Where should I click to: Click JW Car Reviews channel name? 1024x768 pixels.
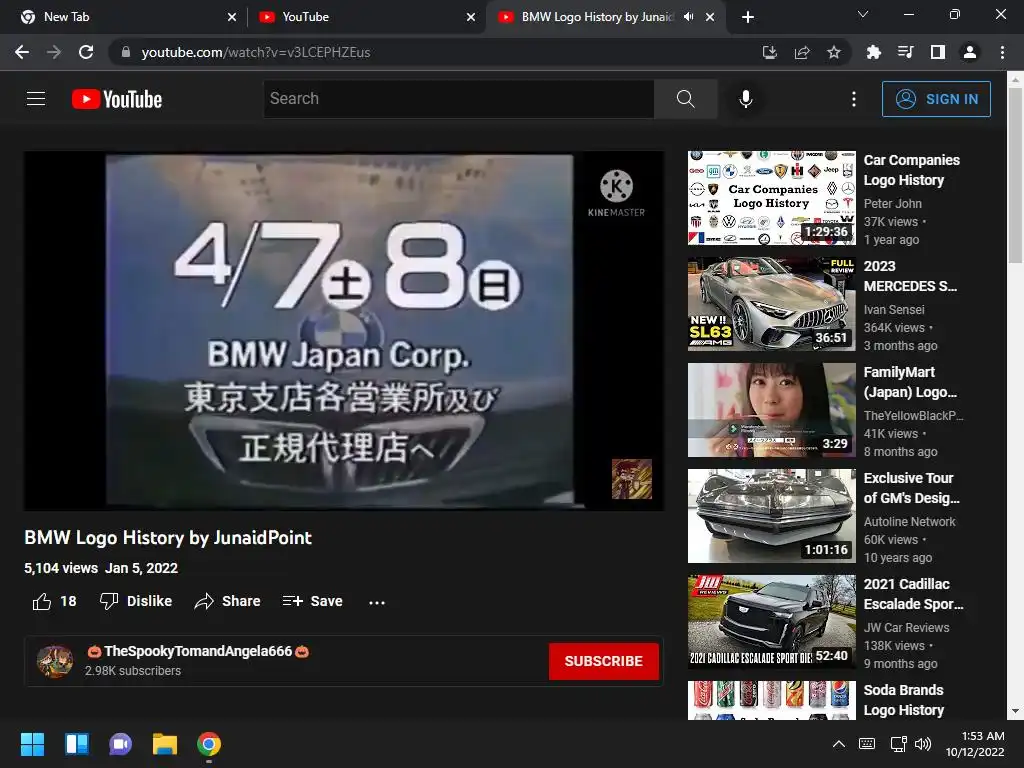(906, 627)
